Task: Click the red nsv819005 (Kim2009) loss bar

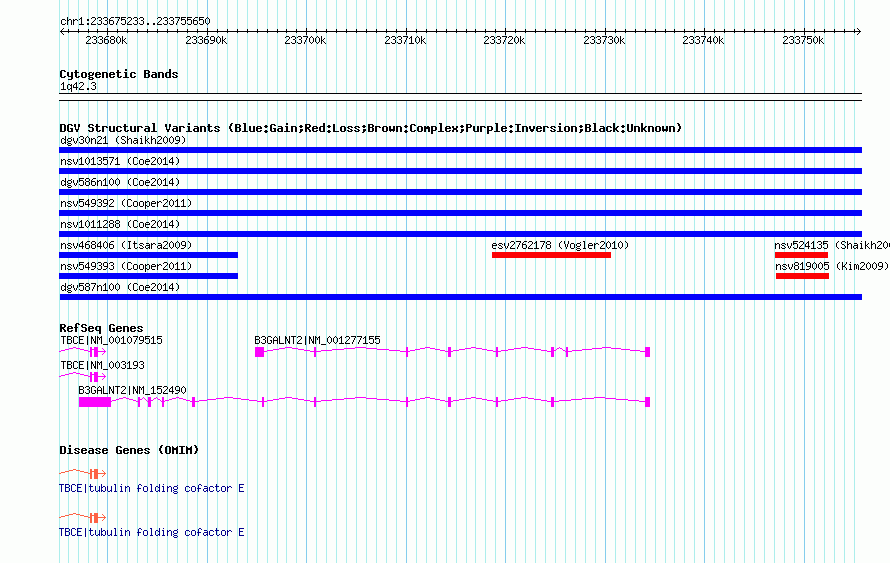Action: [x=803, y=276]
